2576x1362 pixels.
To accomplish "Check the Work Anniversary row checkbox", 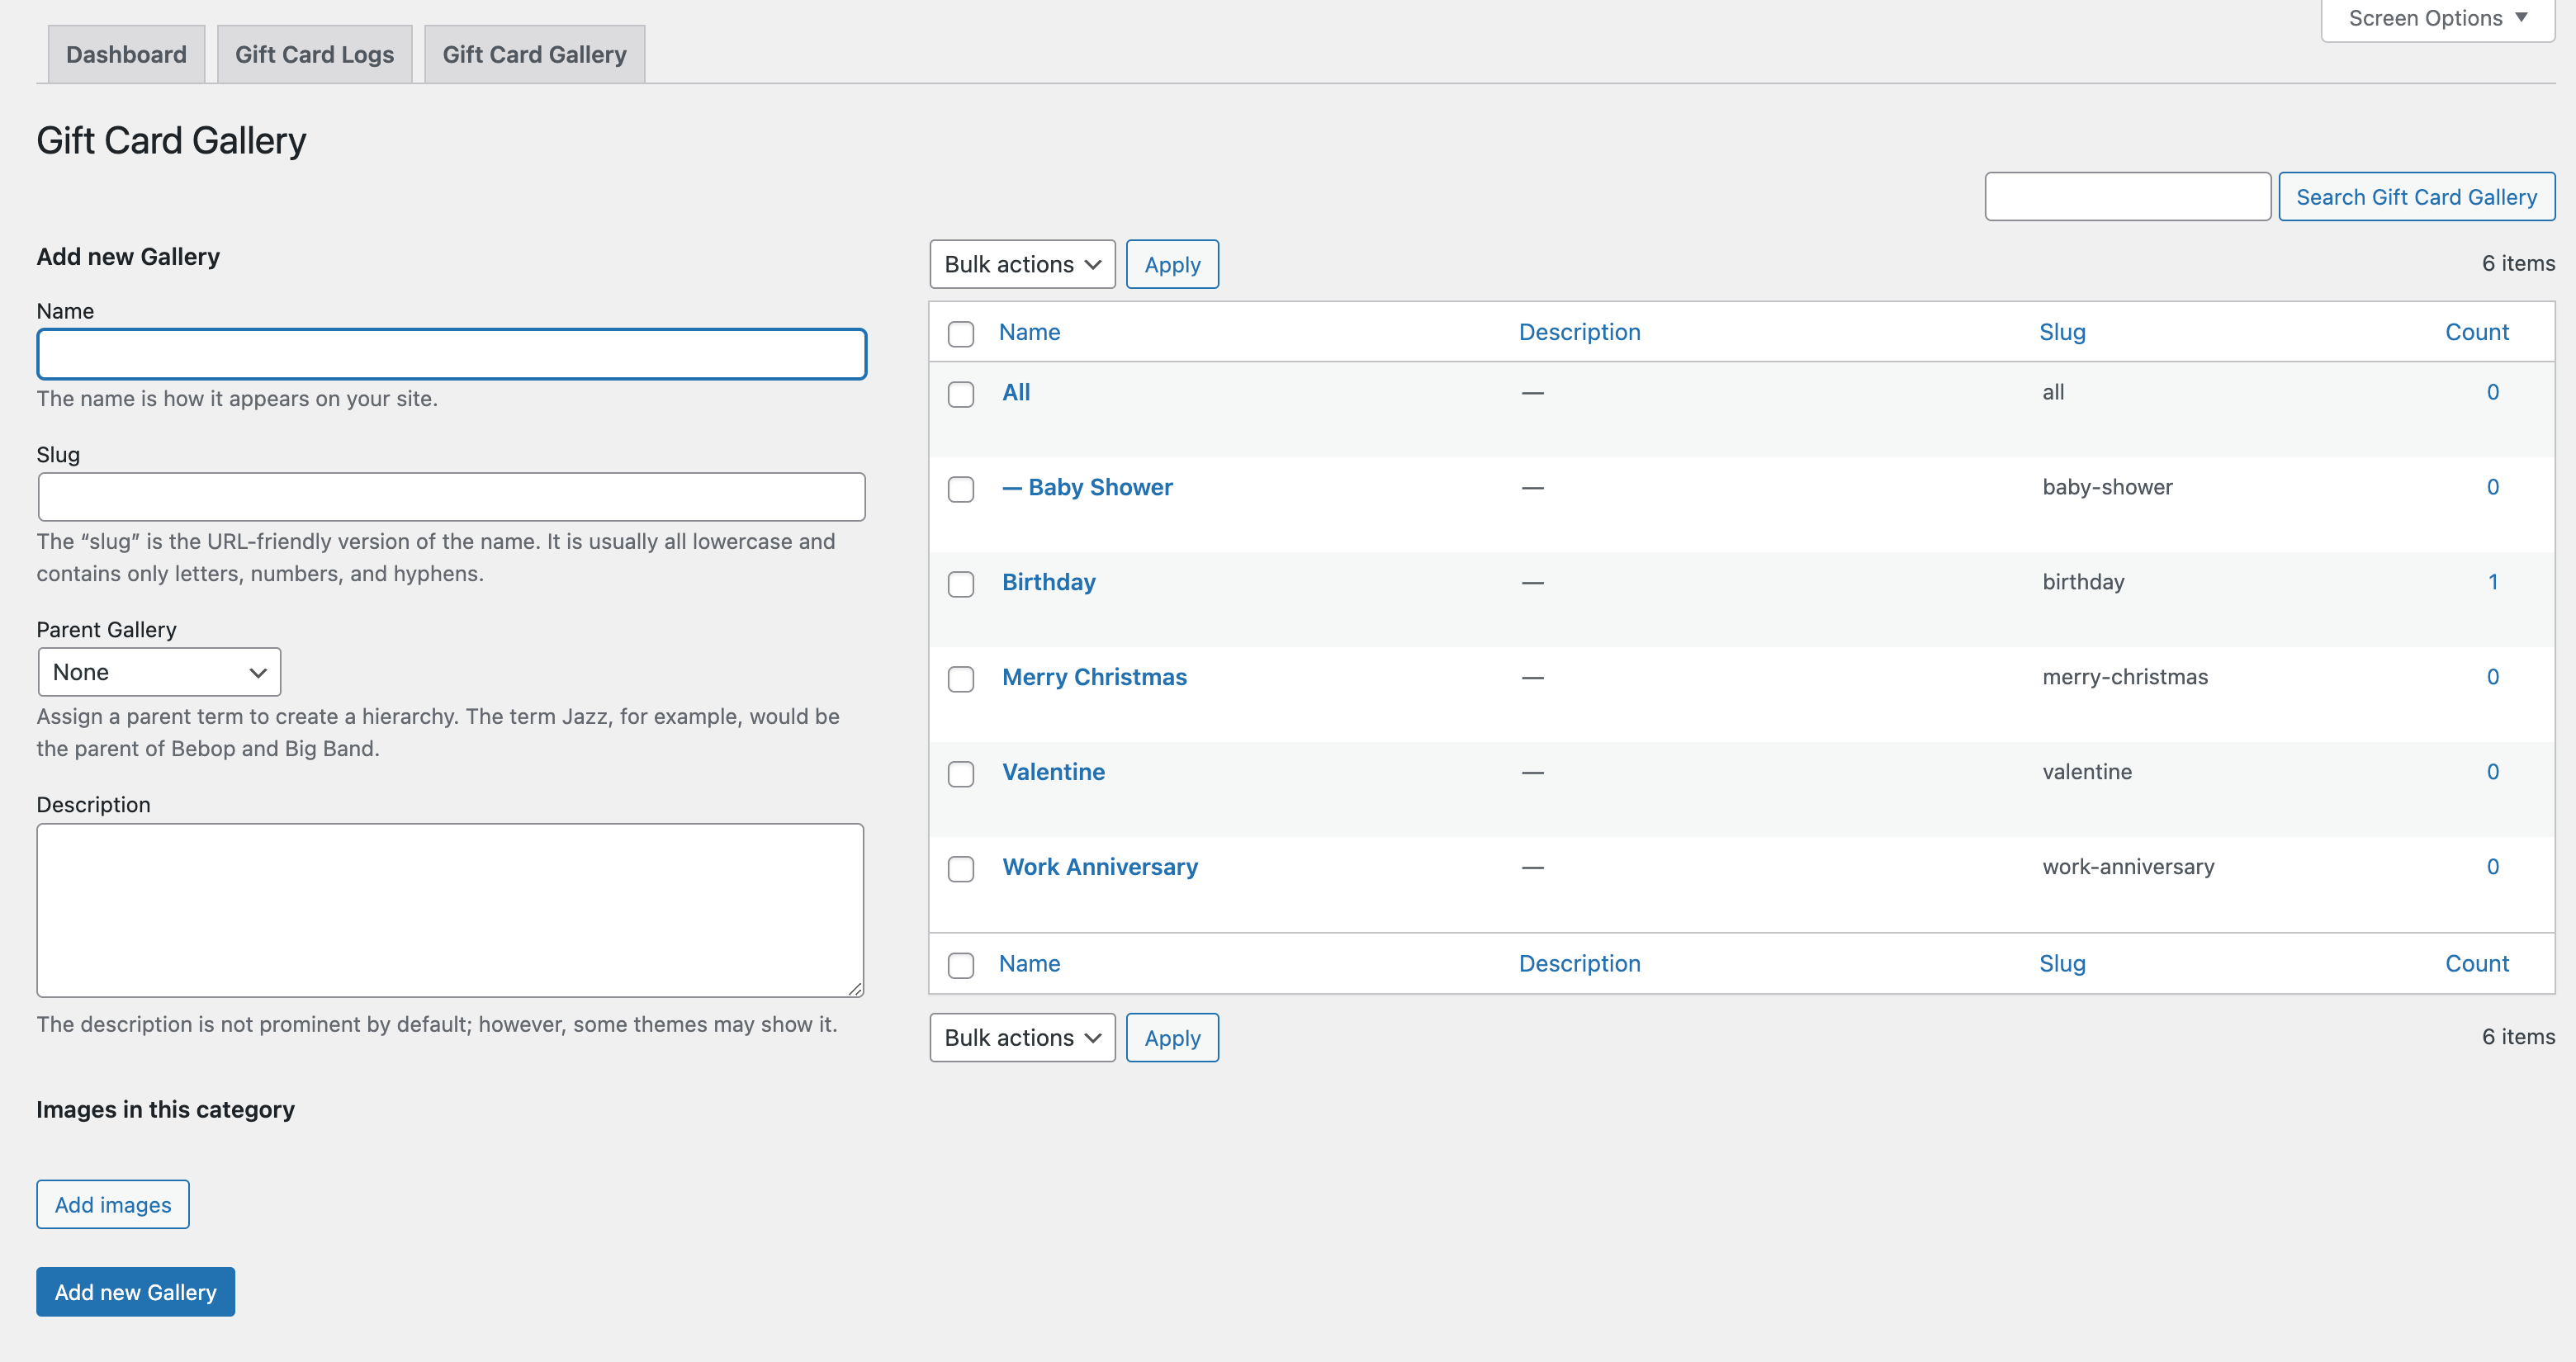I will pos(960,869).
